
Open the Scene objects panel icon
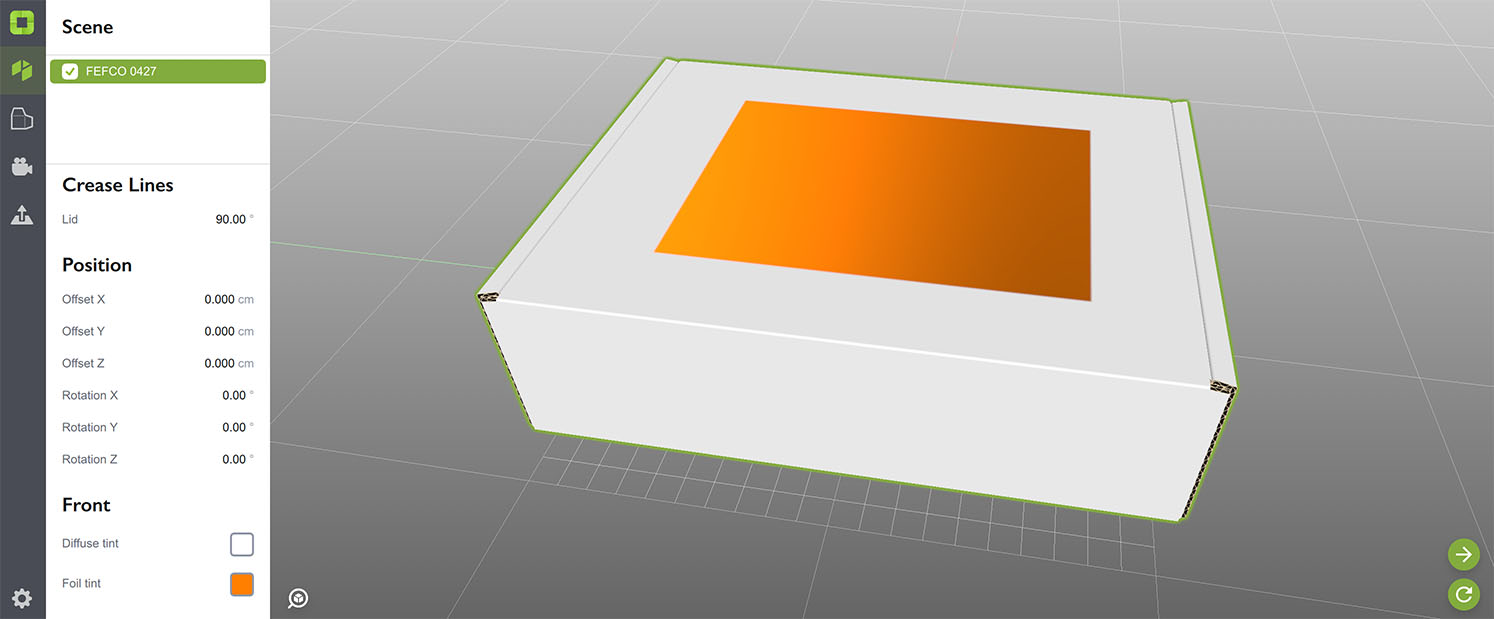click(22, 70)
